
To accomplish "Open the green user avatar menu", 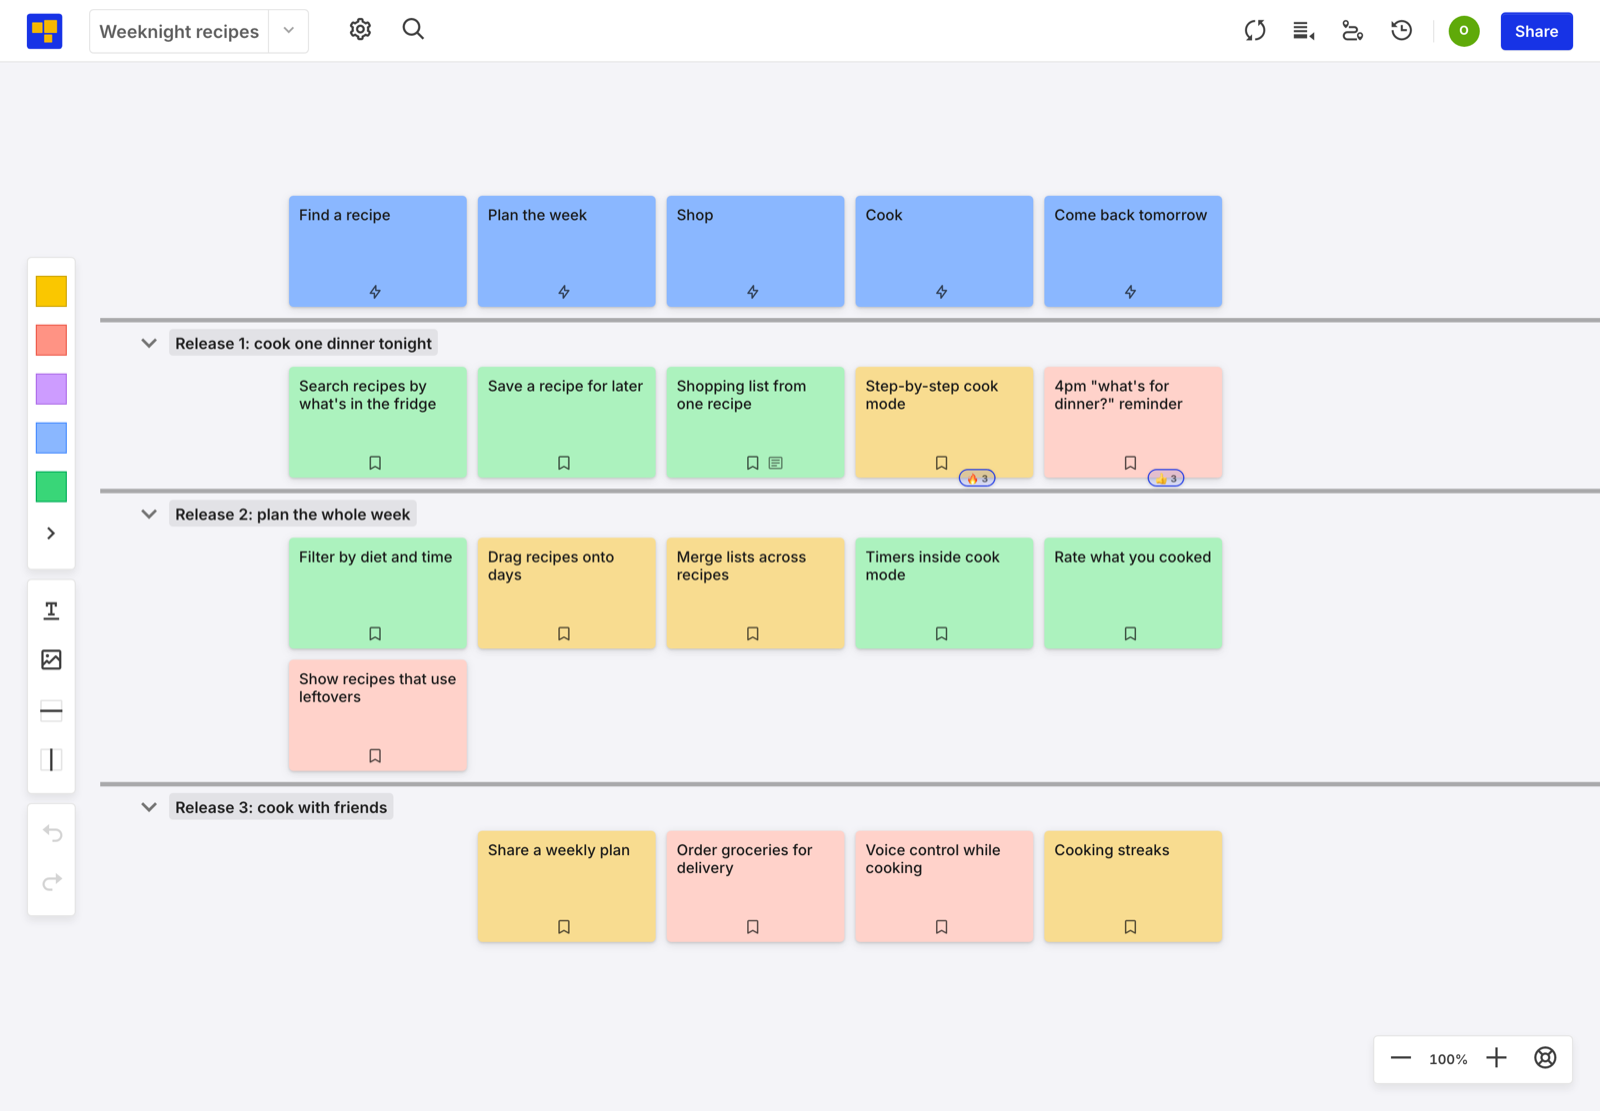I will click(1464, 31).
